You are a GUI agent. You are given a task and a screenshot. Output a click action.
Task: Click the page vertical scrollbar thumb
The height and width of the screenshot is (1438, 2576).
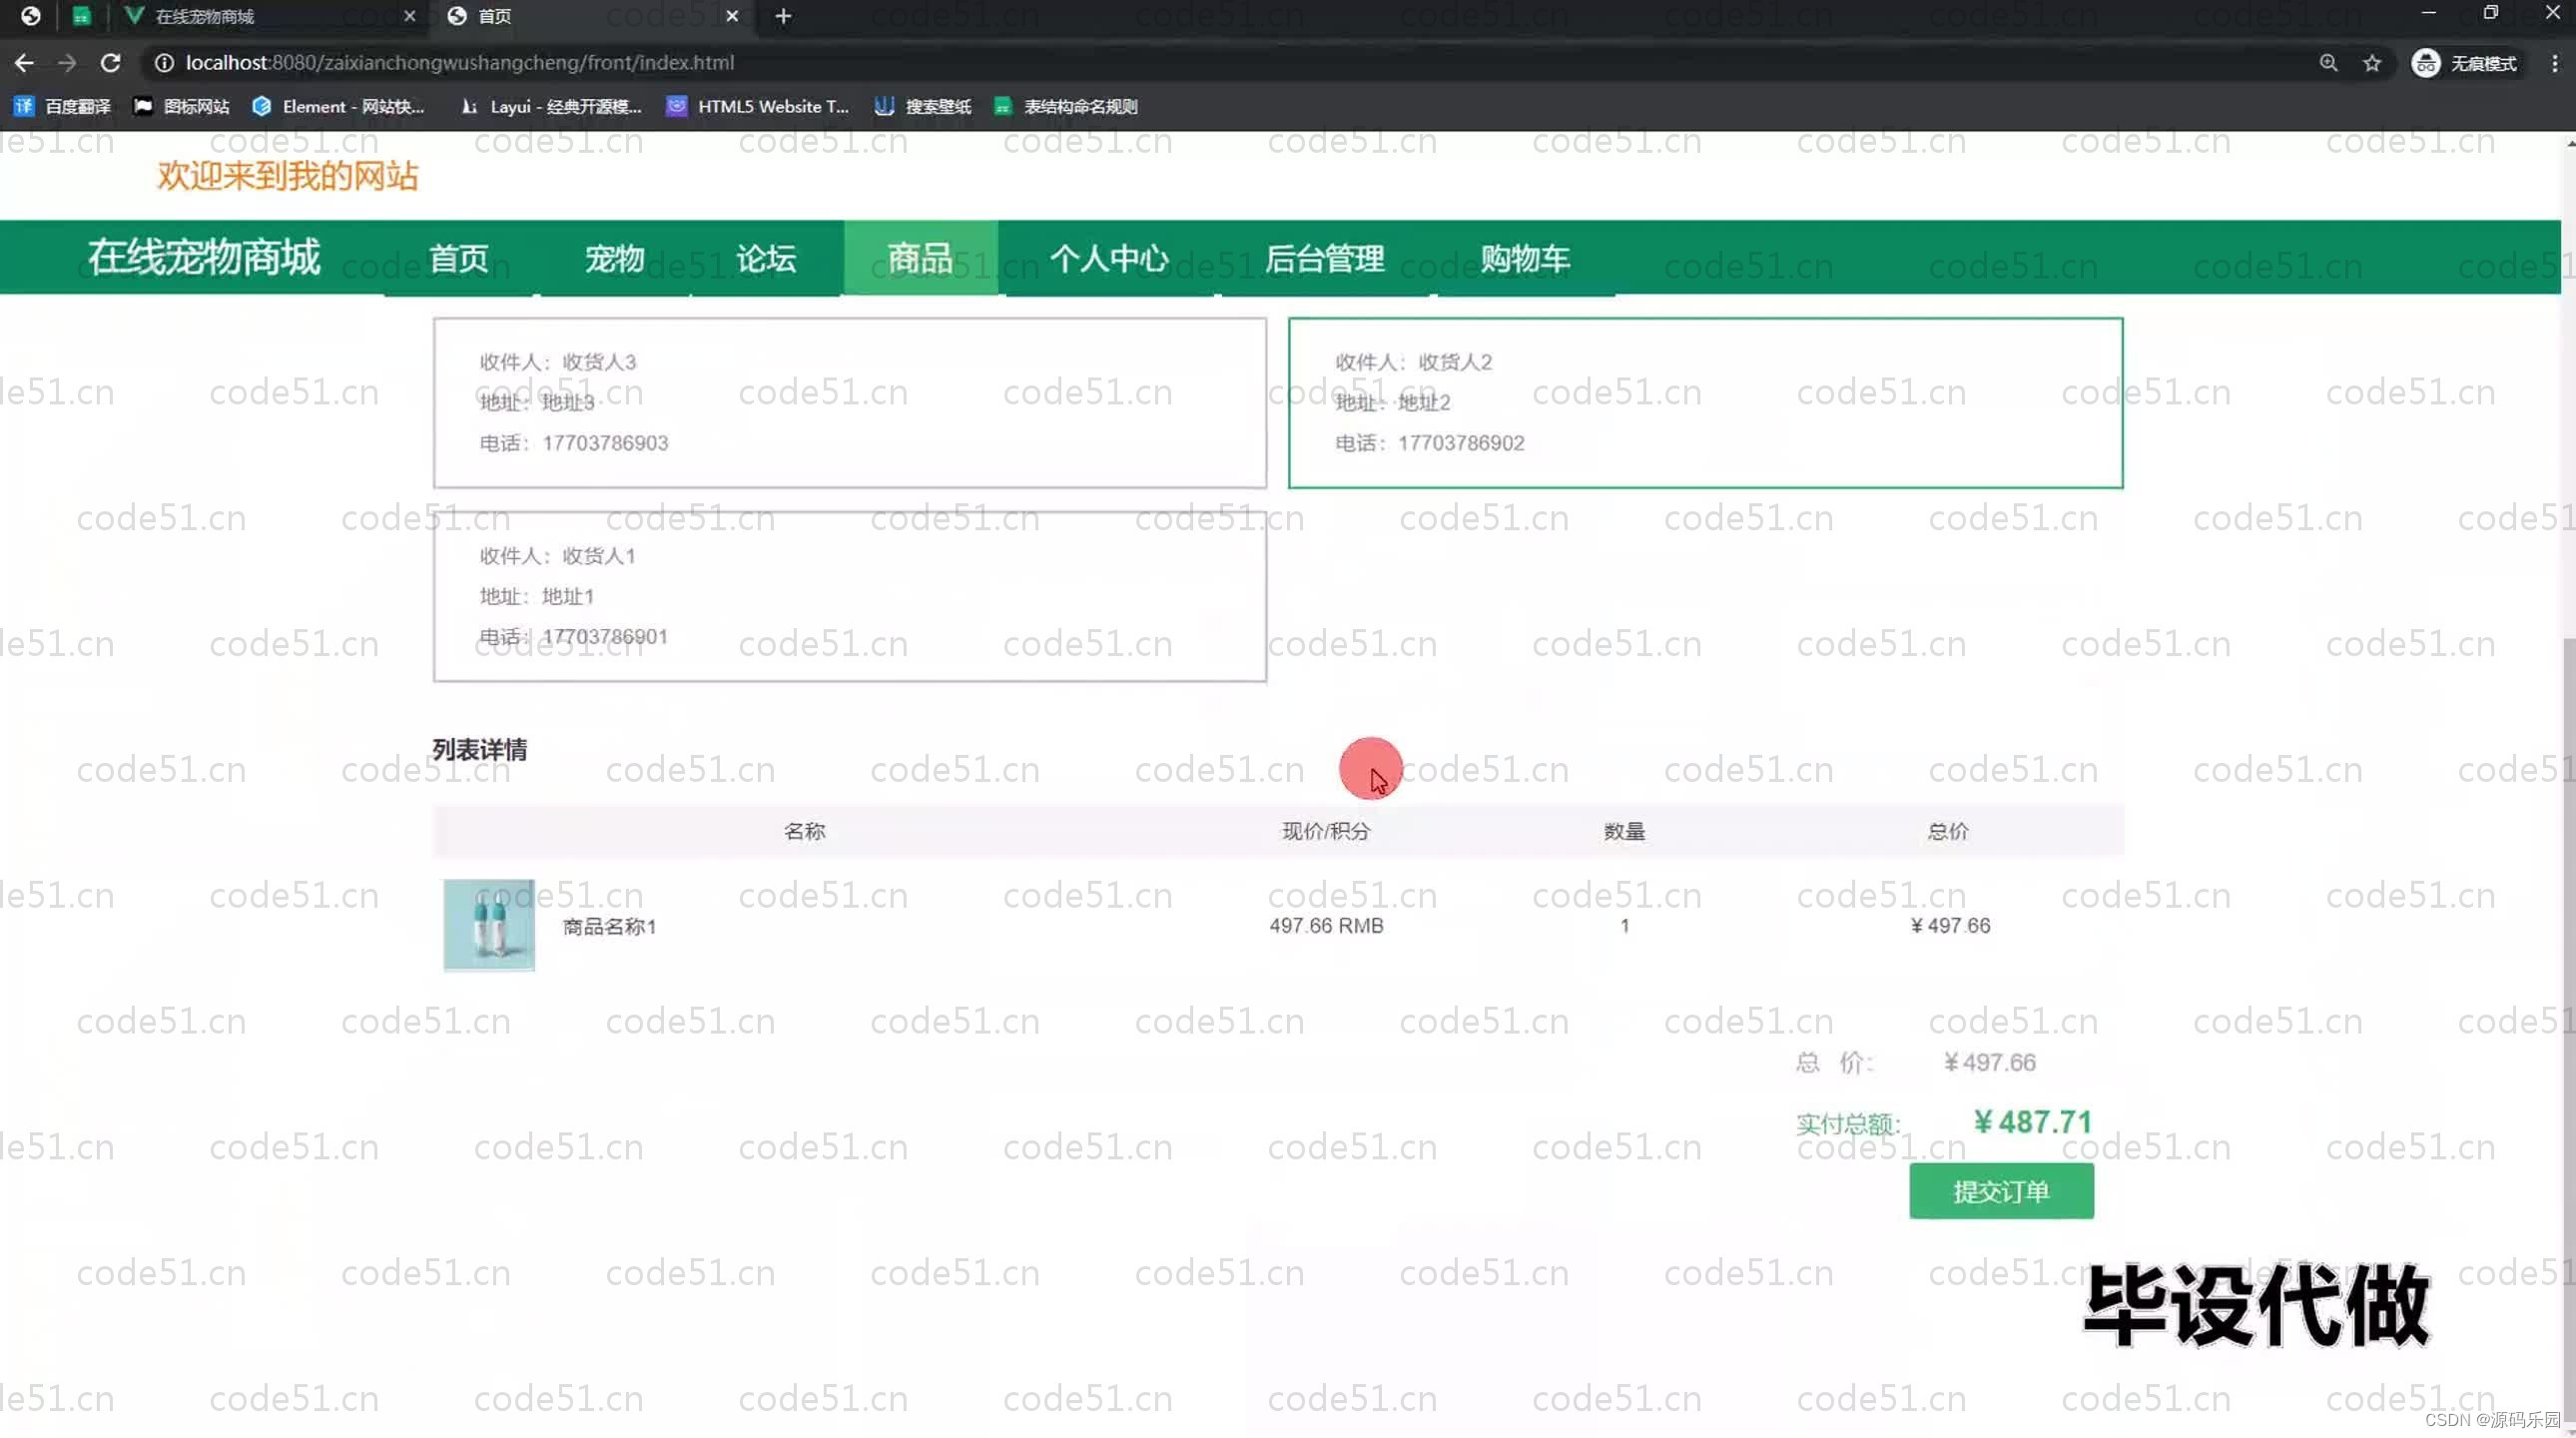point(2568,1030)
